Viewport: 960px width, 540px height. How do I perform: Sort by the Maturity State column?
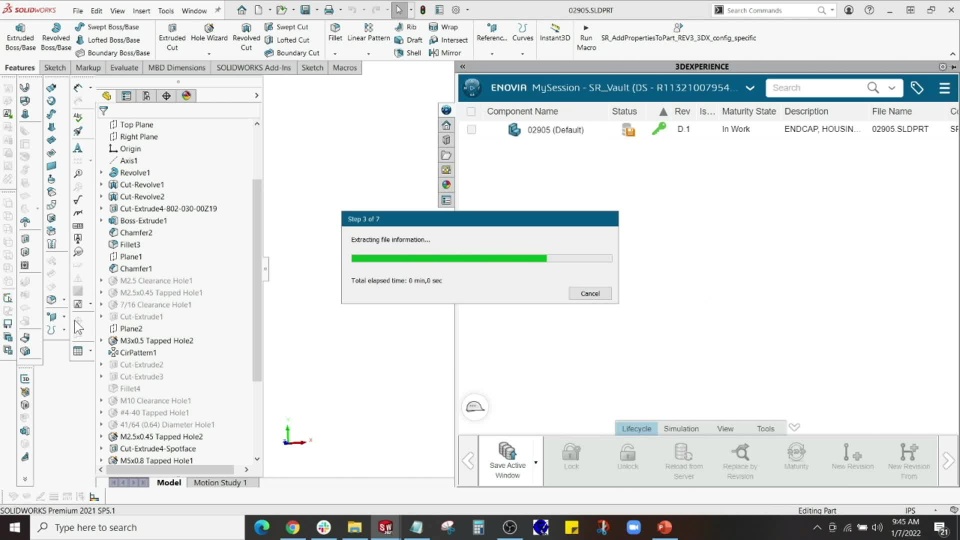coord(748,111)
